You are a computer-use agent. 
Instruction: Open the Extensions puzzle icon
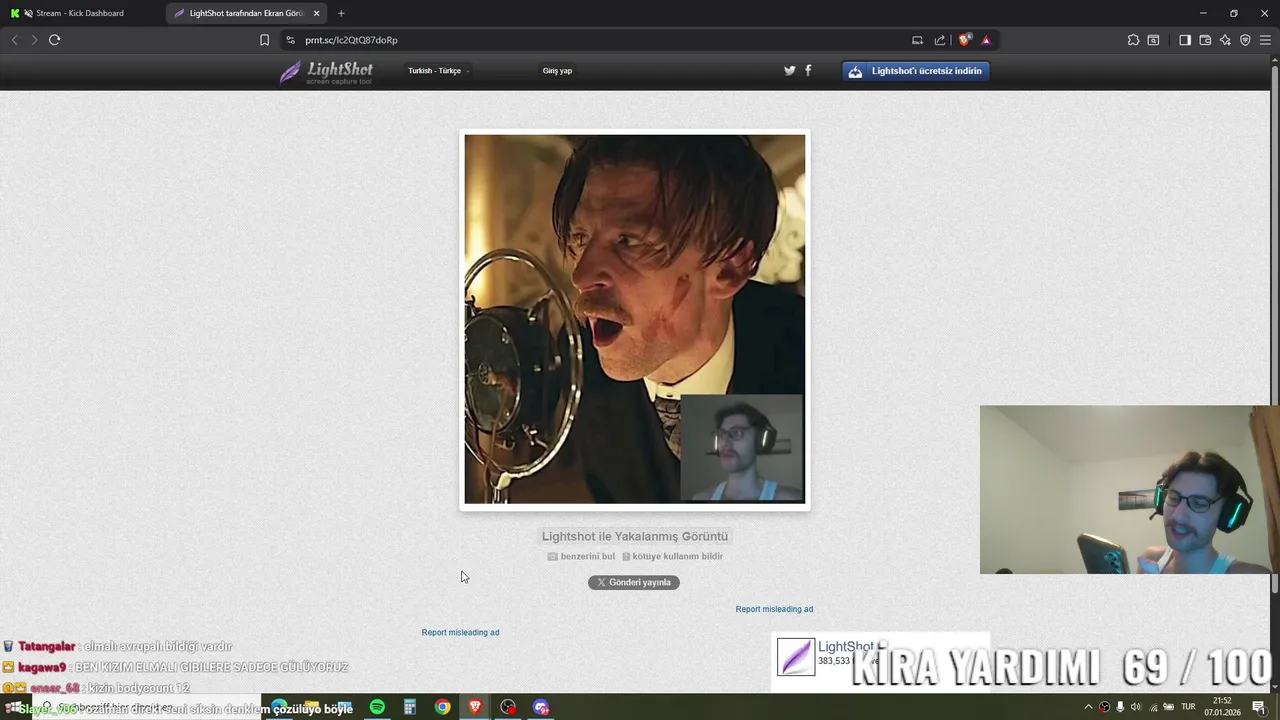tap(1133, 40)
